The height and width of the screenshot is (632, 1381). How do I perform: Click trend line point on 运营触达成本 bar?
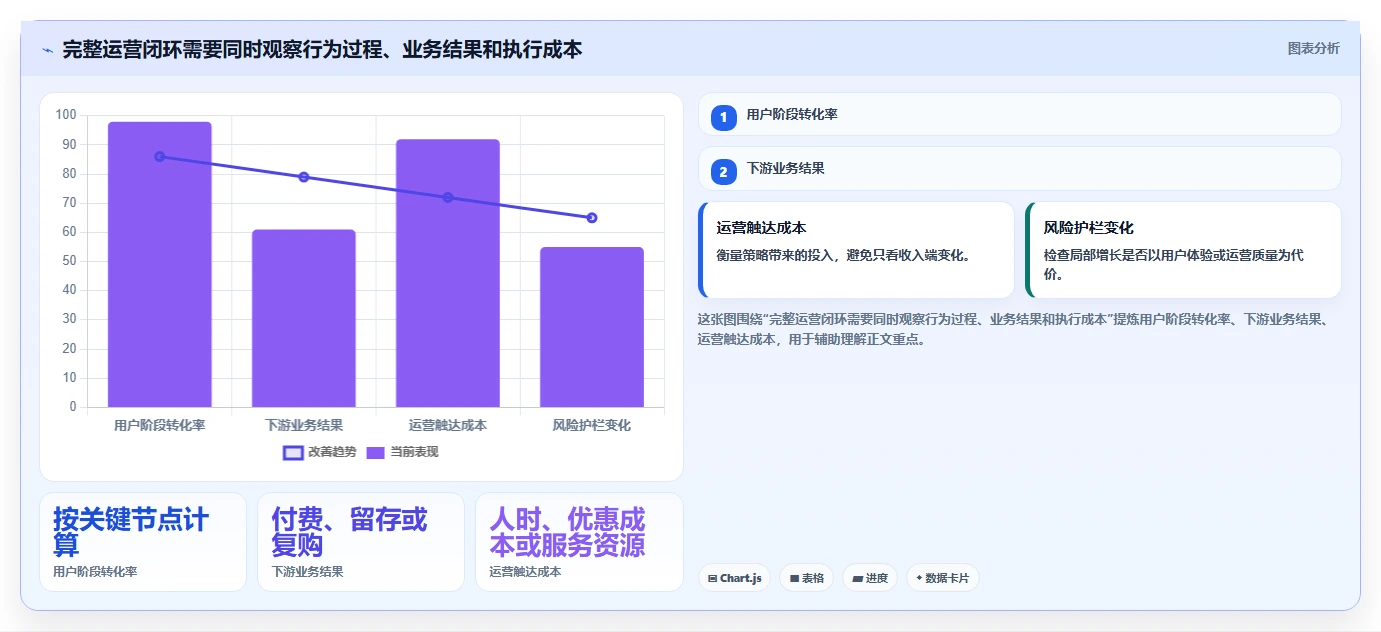(448, 197)
